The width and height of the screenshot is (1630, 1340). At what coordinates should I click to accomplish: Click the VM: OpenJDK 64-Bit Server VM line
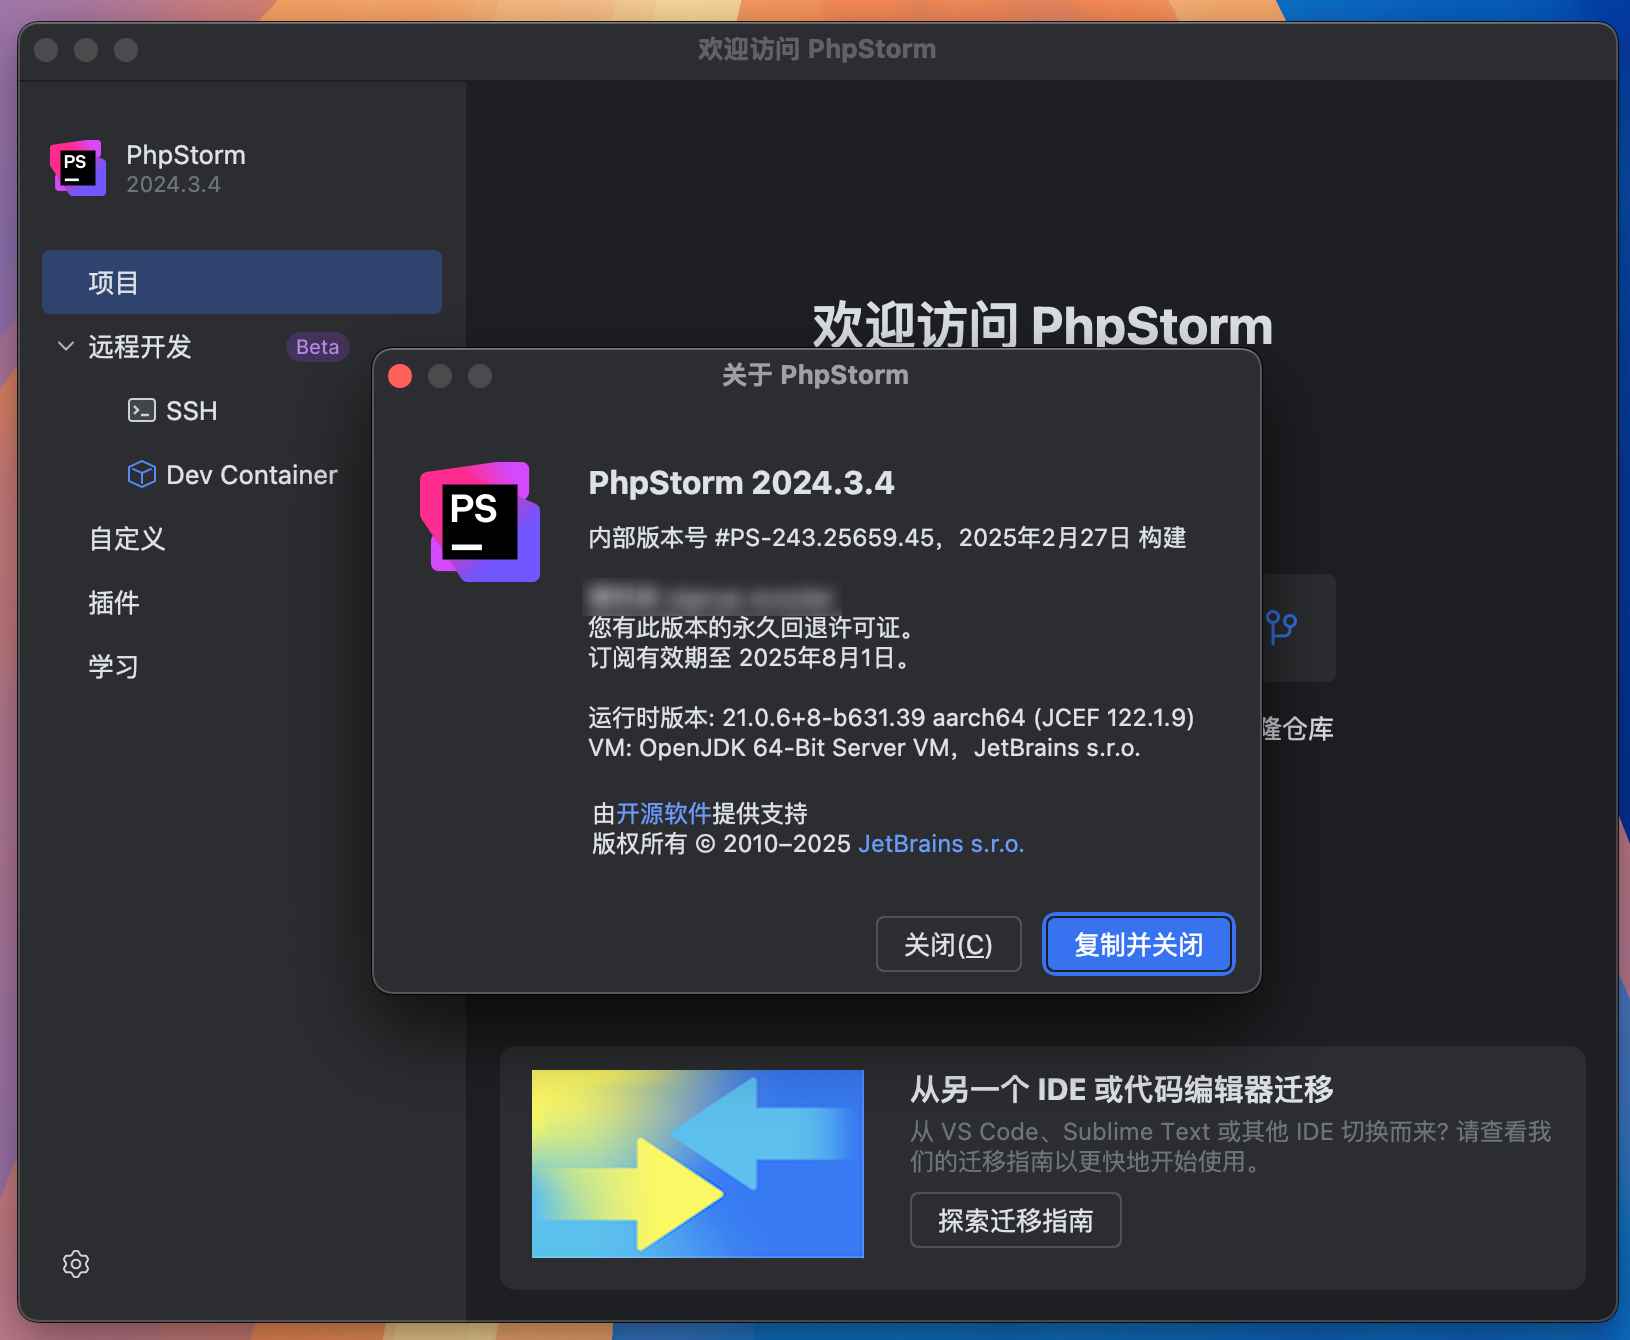point(864,748)
